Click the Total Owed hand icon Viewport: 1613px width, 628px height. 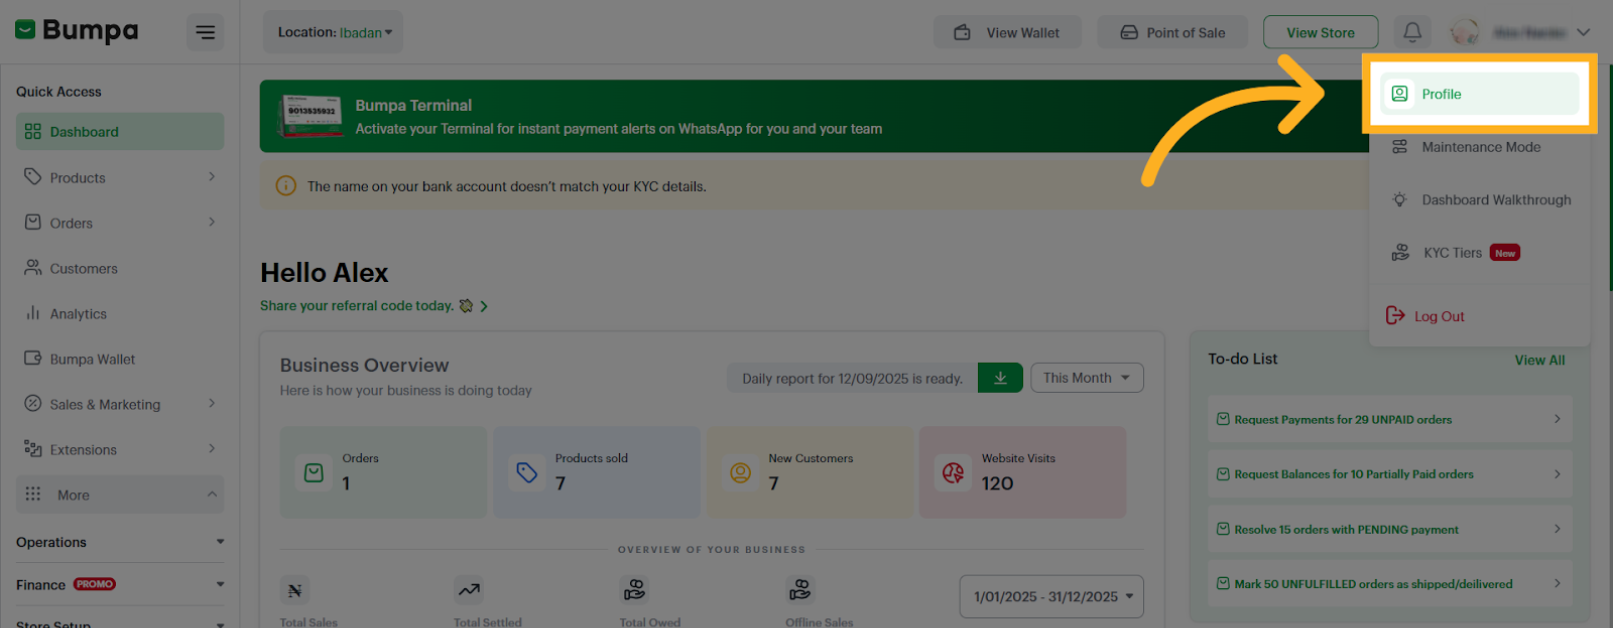[634, 590]
